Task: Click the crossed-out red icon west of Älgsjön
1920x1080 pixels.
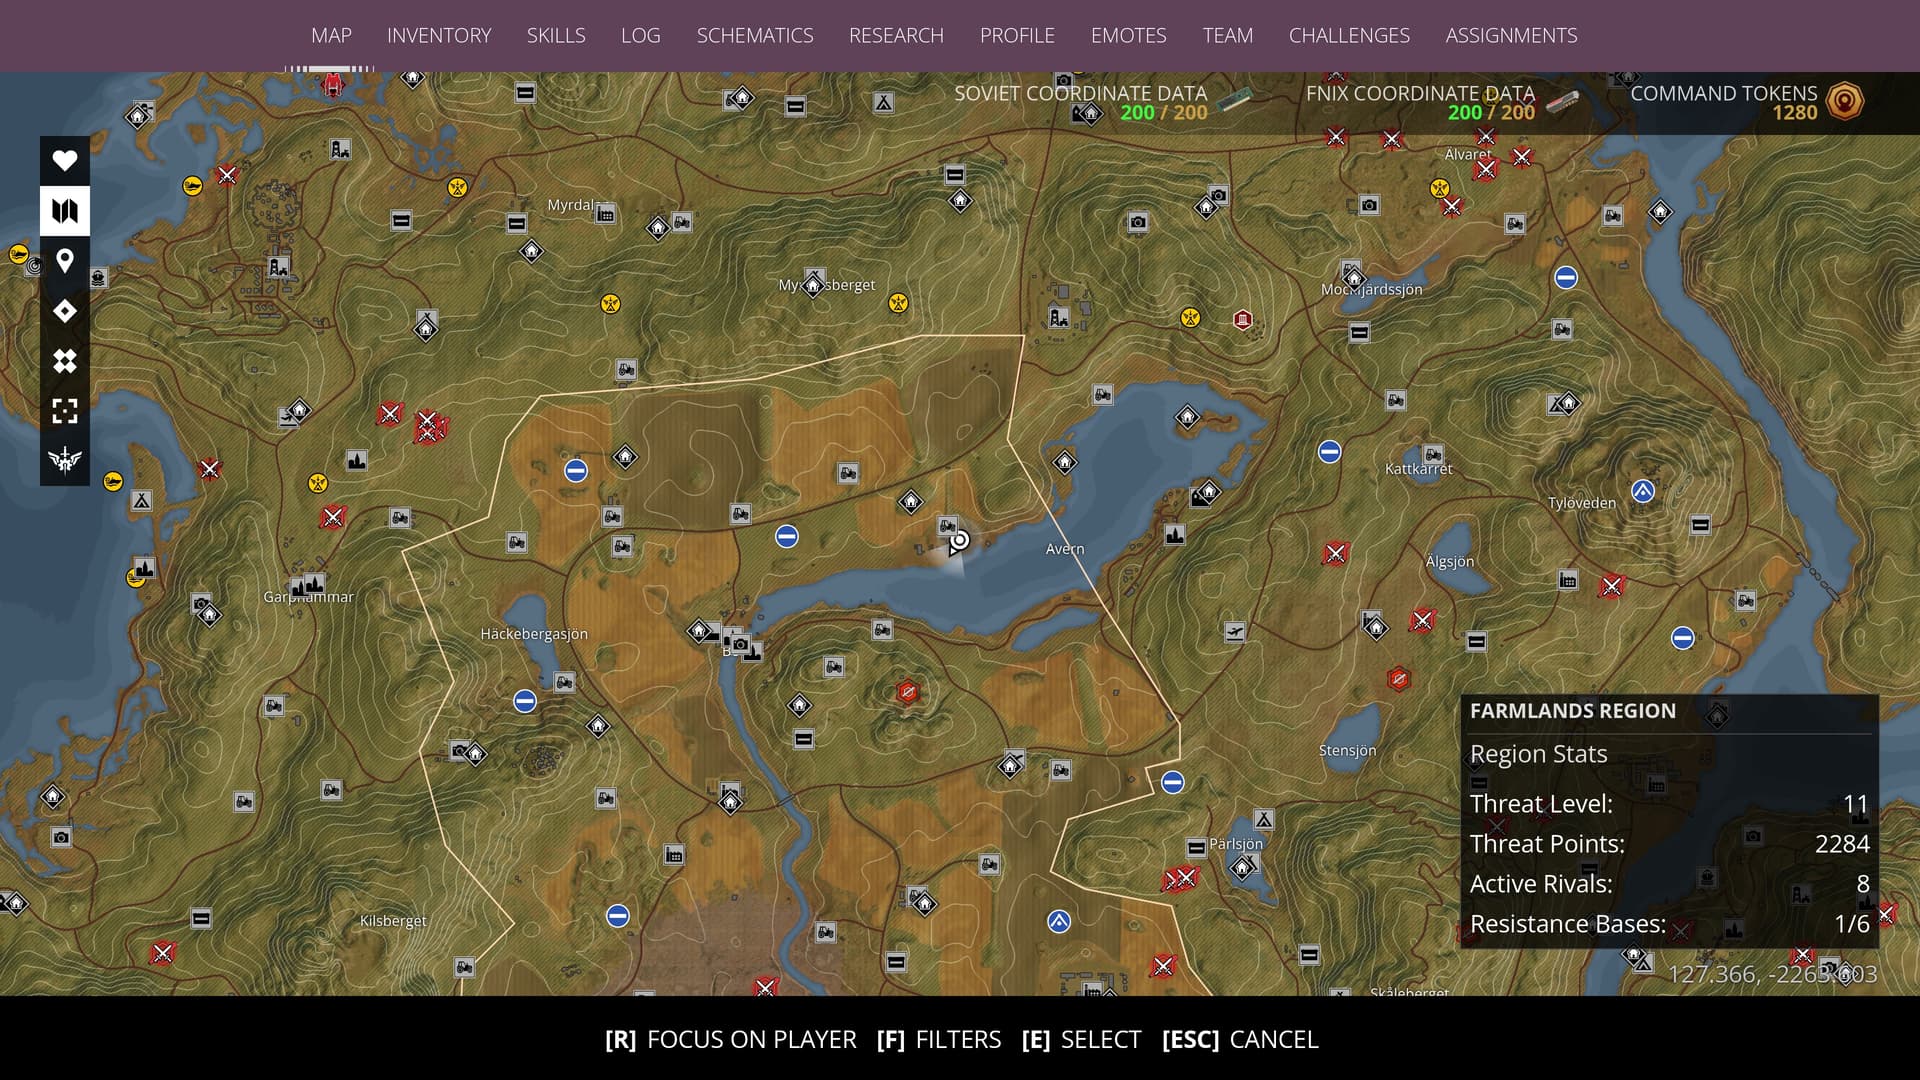Action: point(1335,553)
